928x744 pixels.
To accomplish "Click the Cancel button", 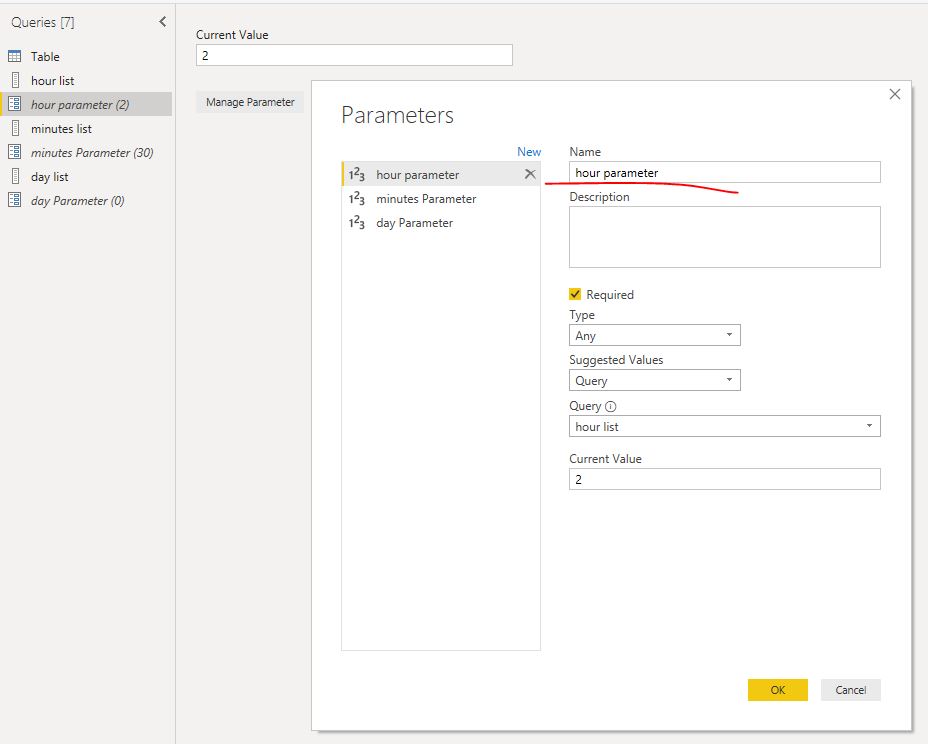I will pos(850,690).
